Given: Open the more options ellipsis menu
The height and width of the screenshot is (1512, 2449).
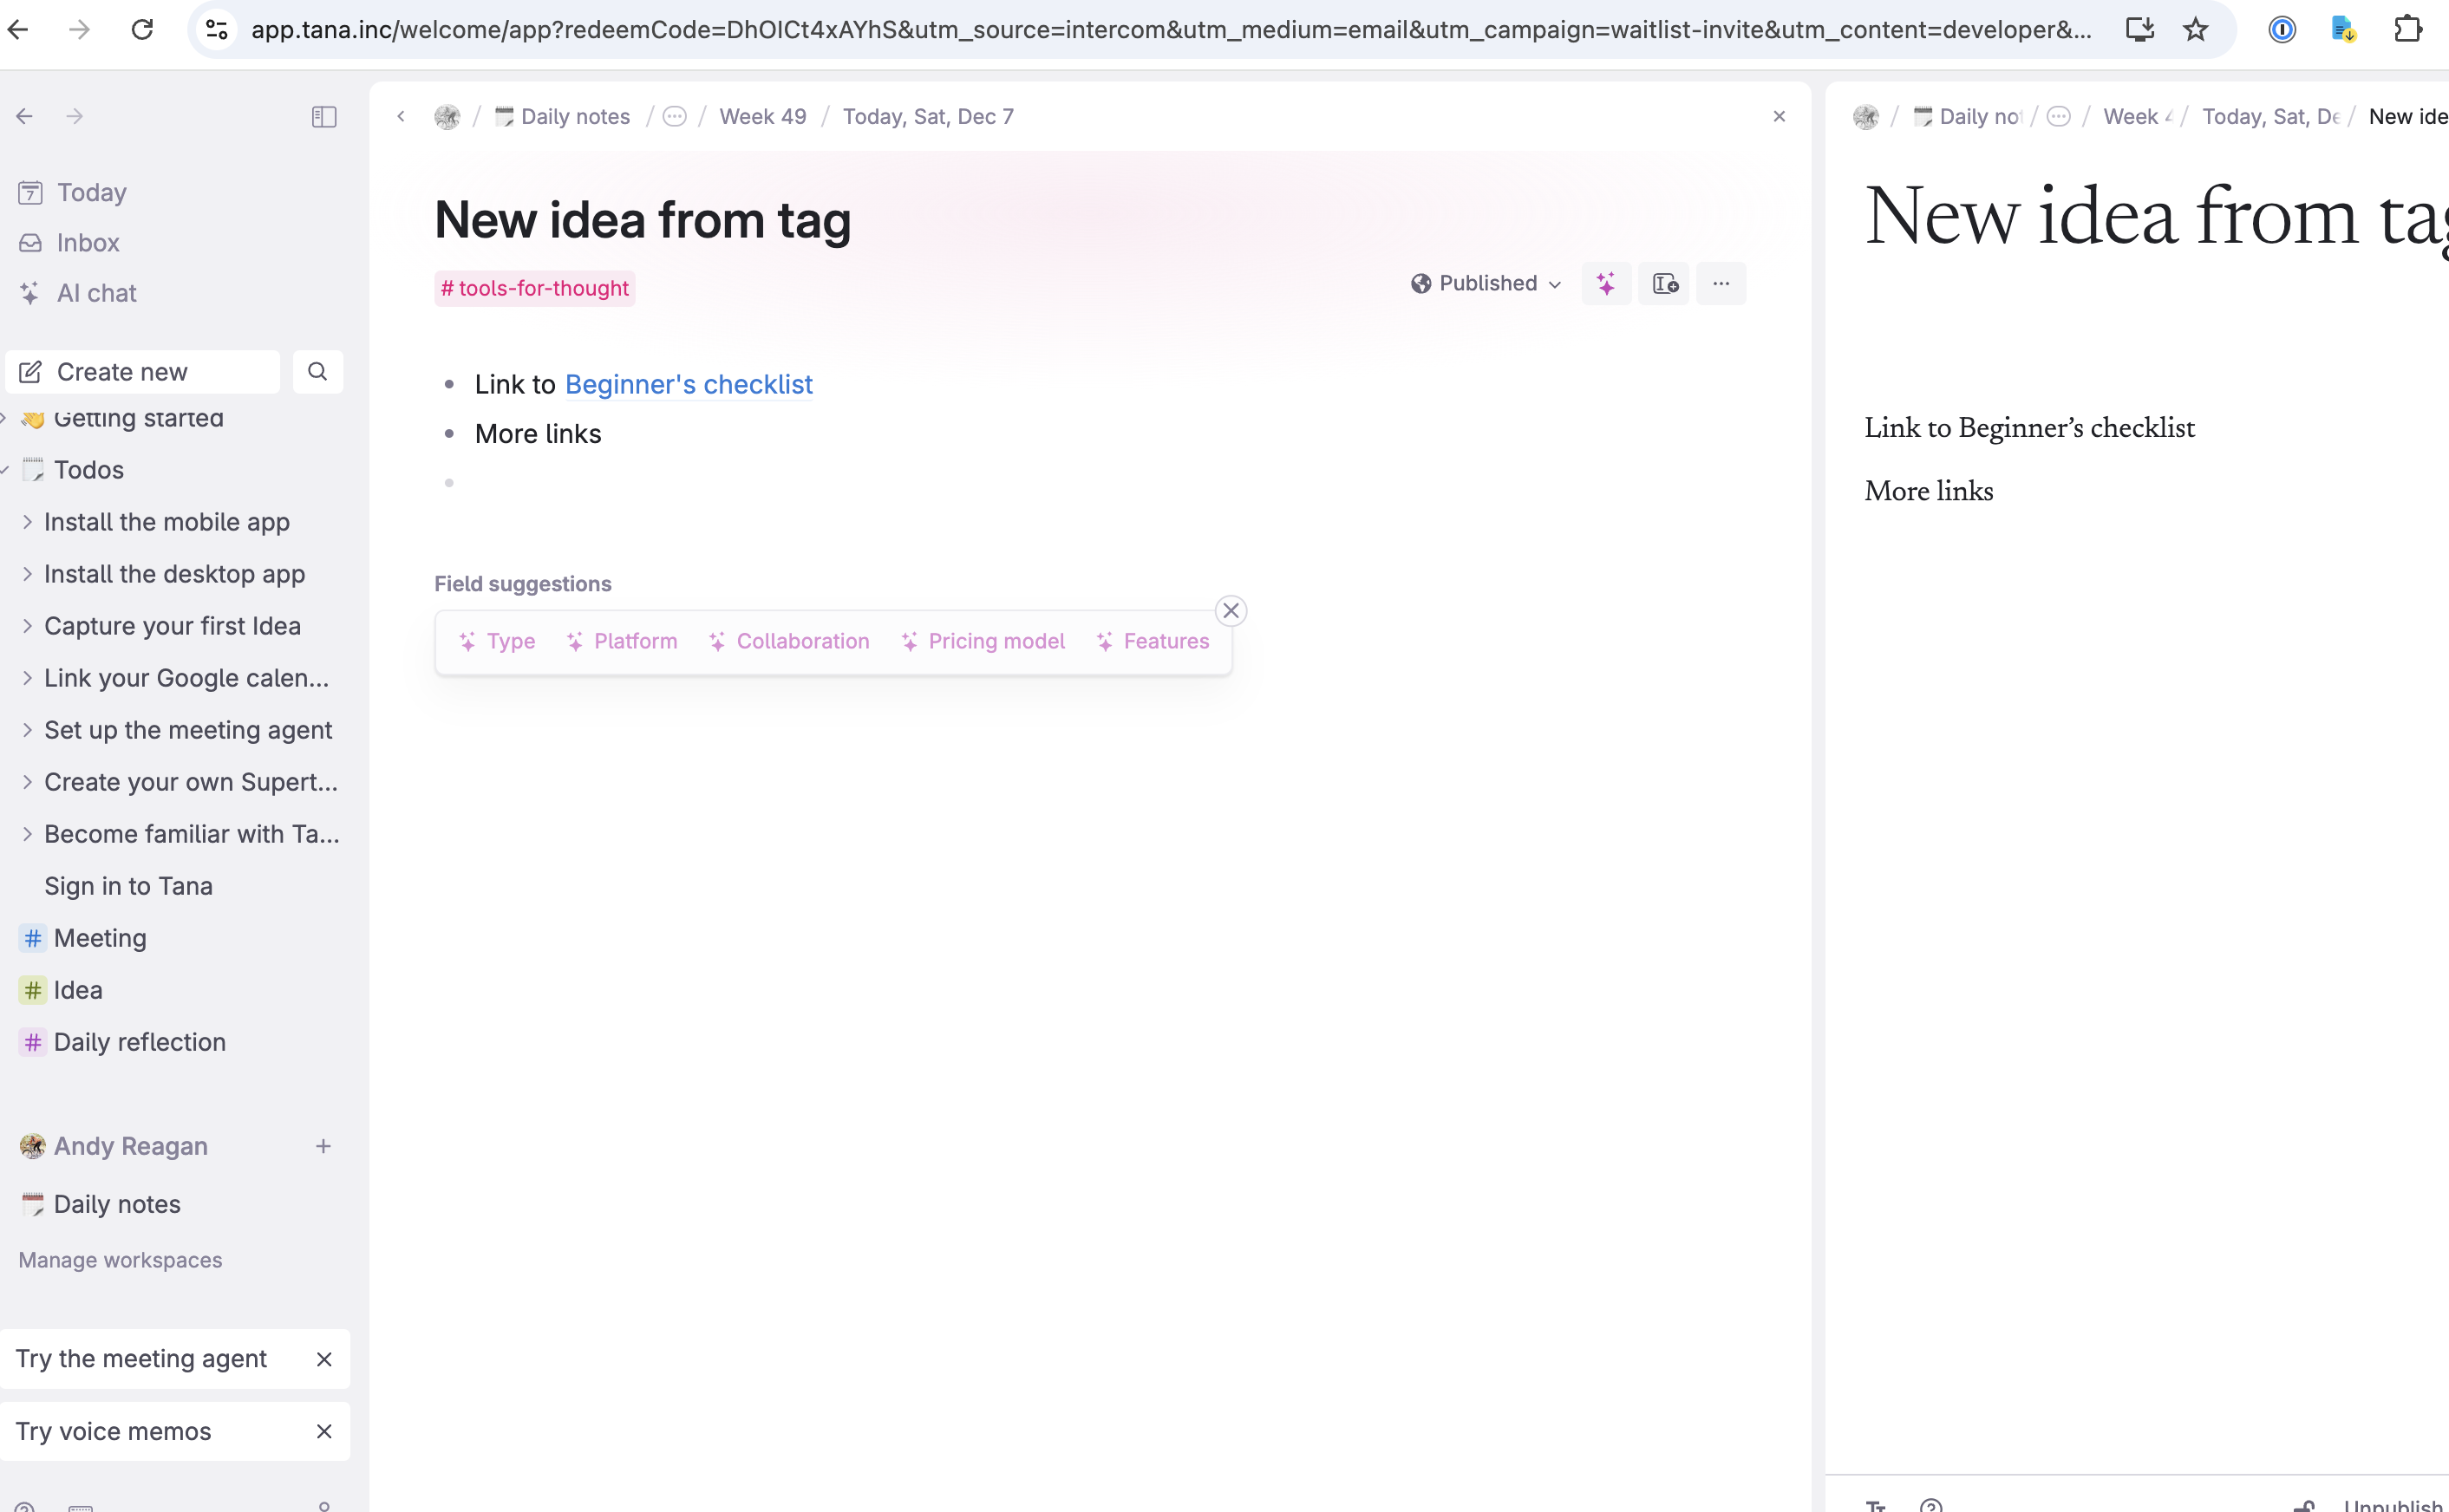Looking at the screenshot, I should [x=1721, y=284].
